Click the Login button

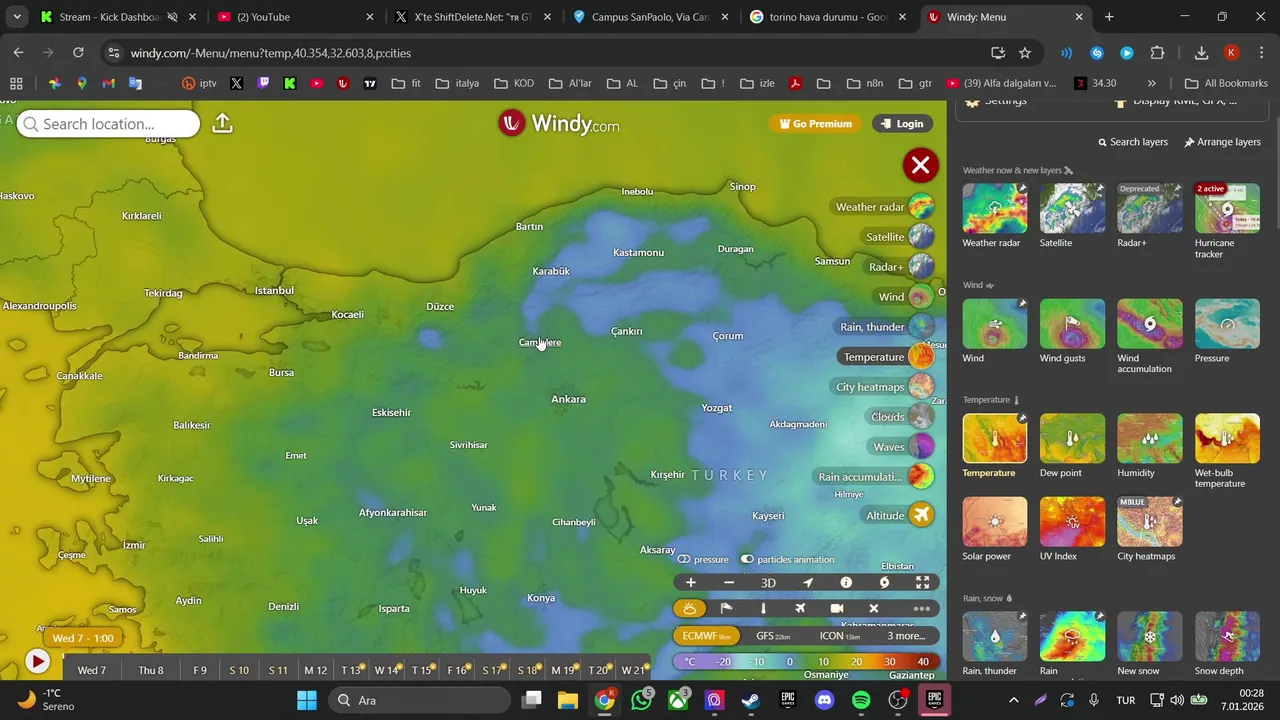pyautogui.click(x=902, y=124)
